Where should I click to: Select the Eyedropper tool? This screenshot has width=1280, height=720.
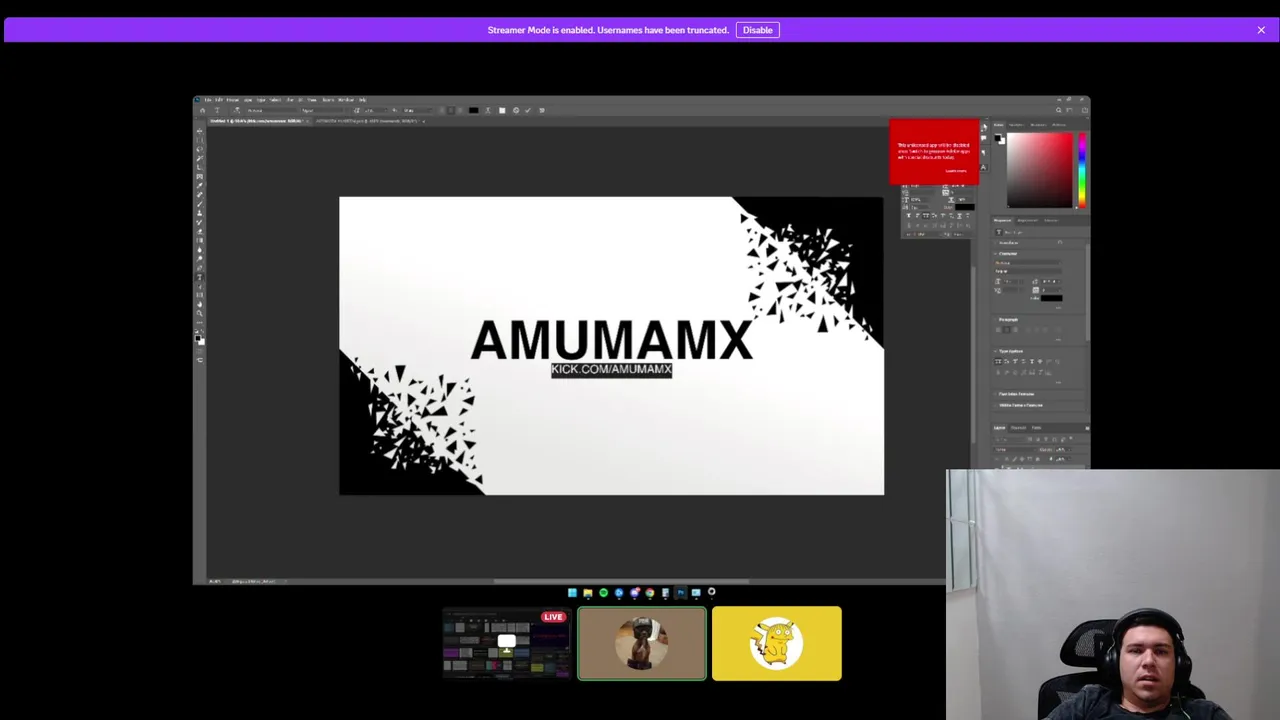pyautogui.click(x=199, y=183)
